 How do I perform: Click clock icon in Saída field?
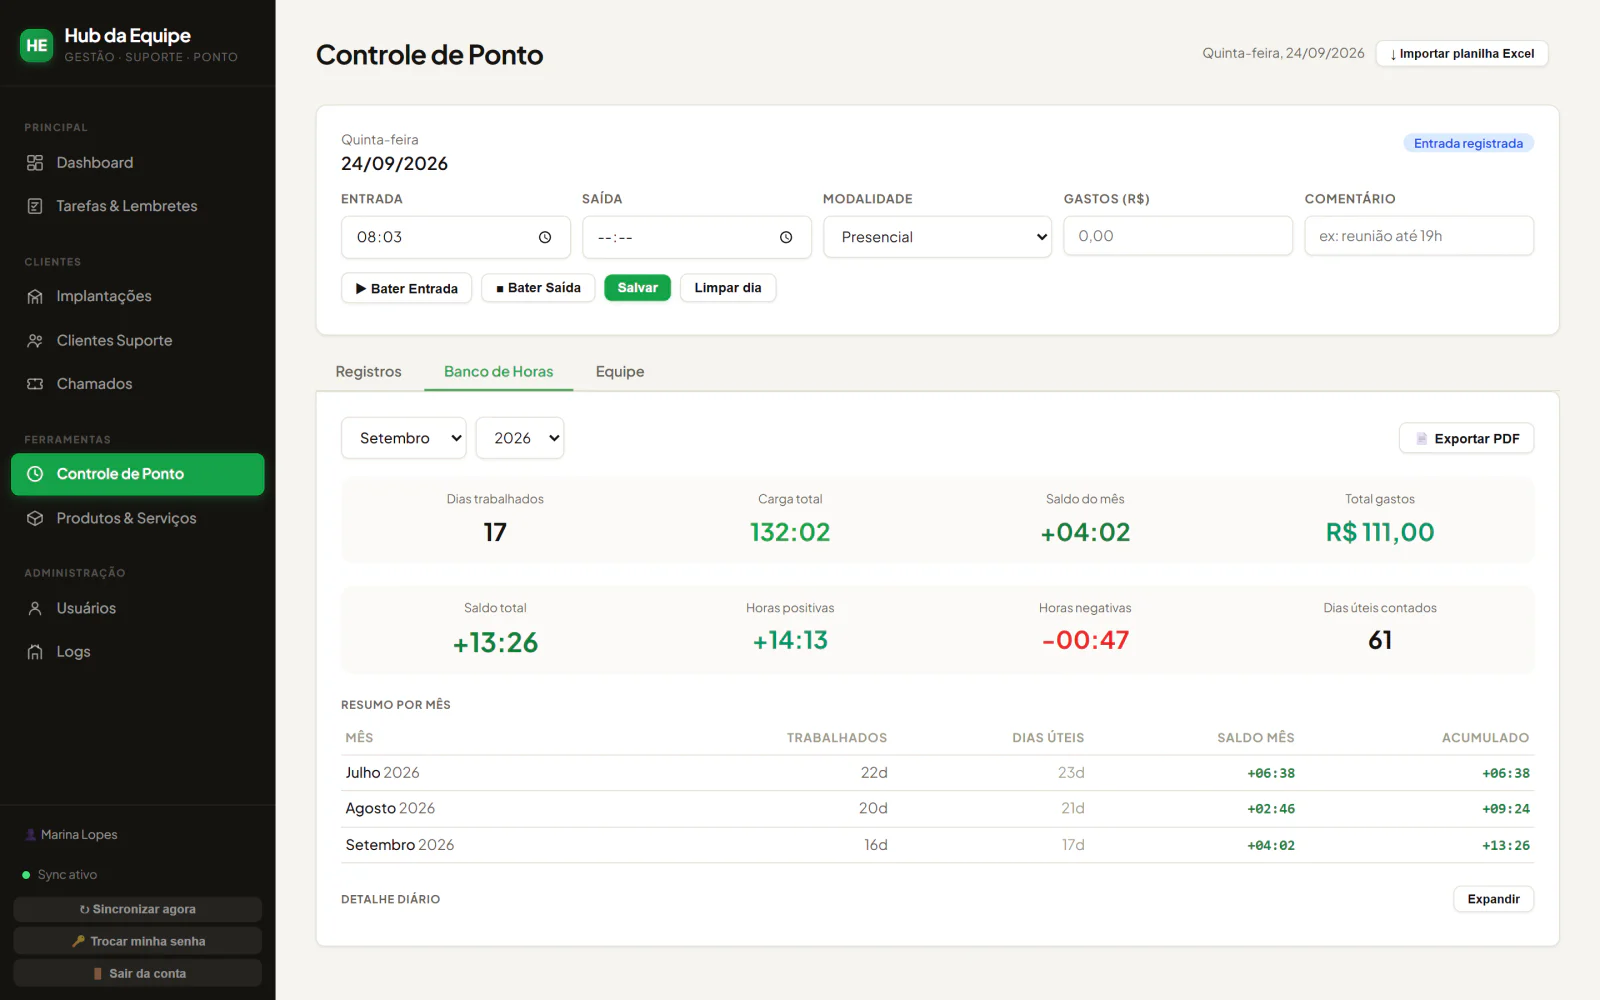point(786,237)
